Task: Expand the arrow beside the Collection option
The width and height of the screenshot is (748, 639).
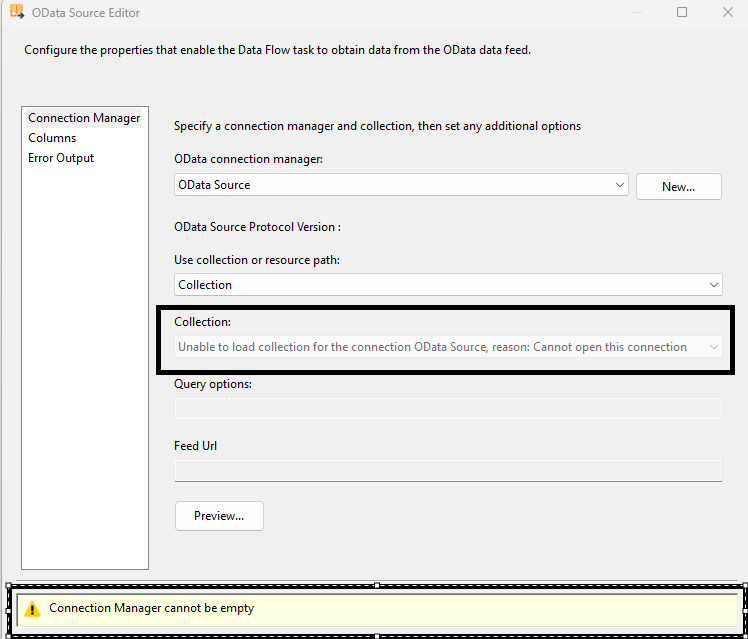Action: tap(714, 285)
